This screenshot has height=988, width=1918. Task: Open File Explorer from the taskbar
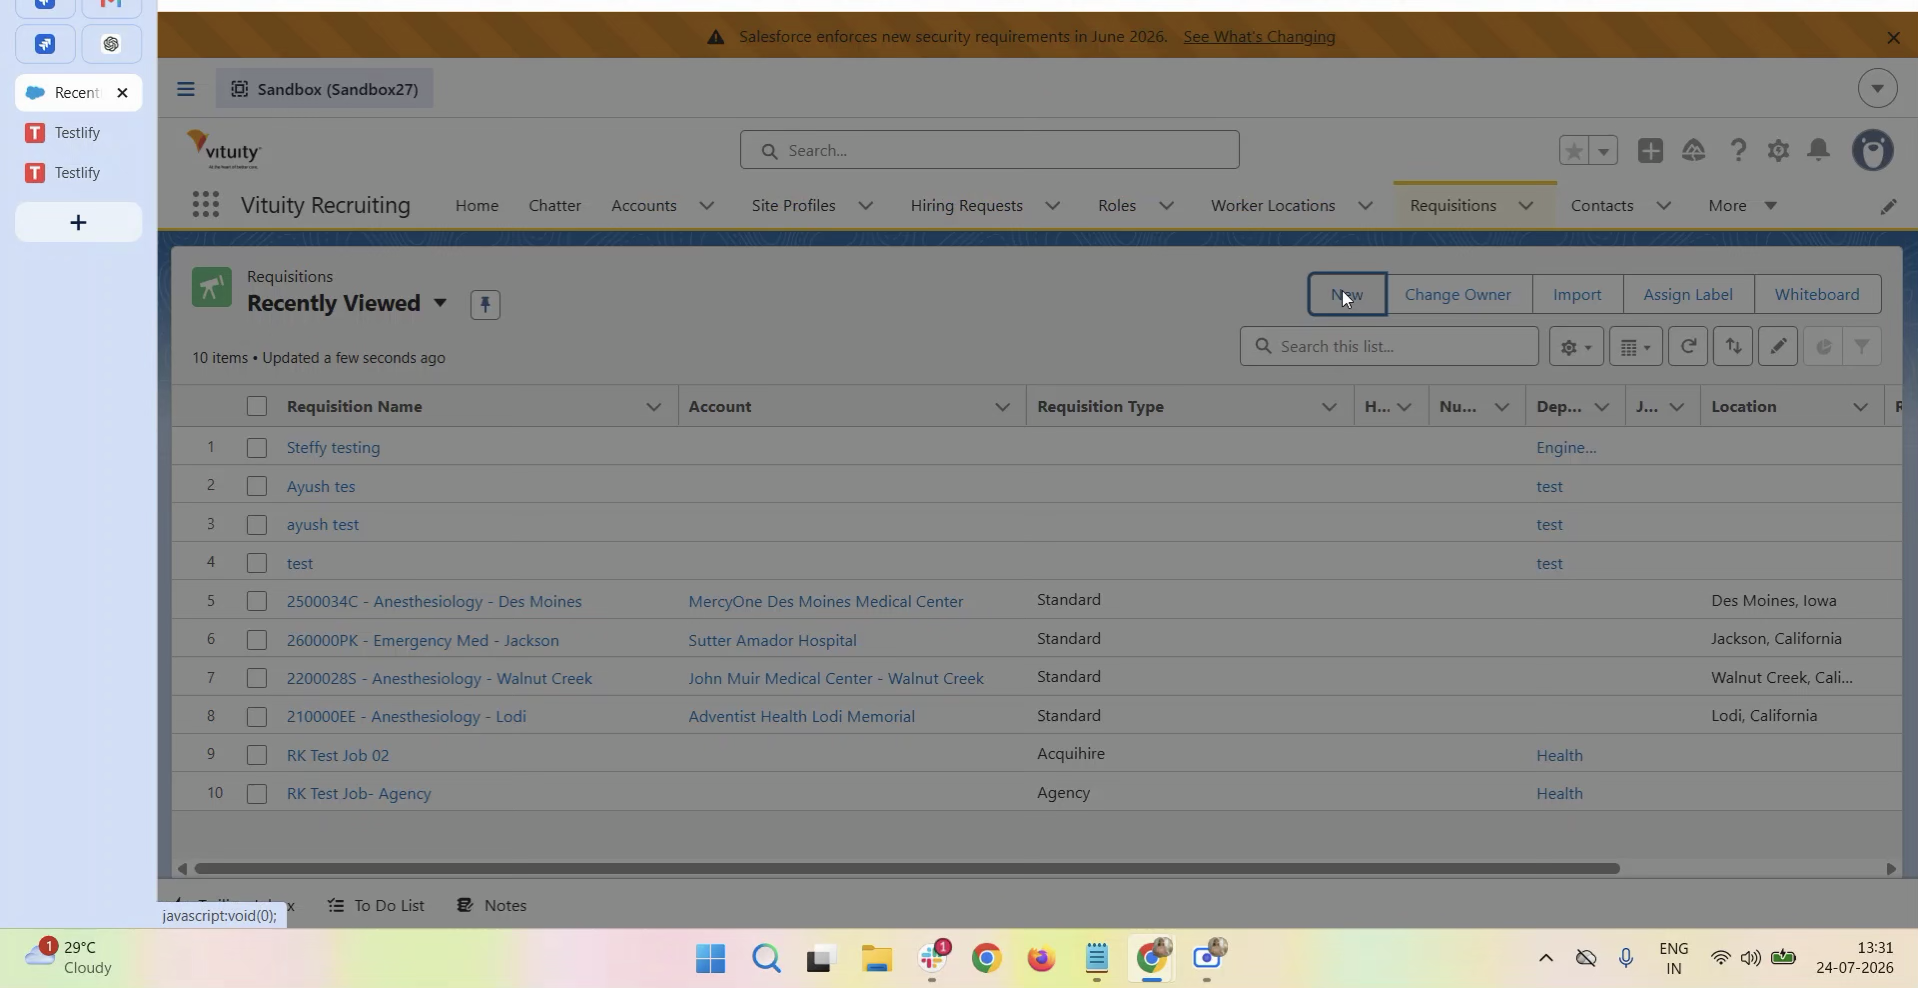click(x=876, y=959)
